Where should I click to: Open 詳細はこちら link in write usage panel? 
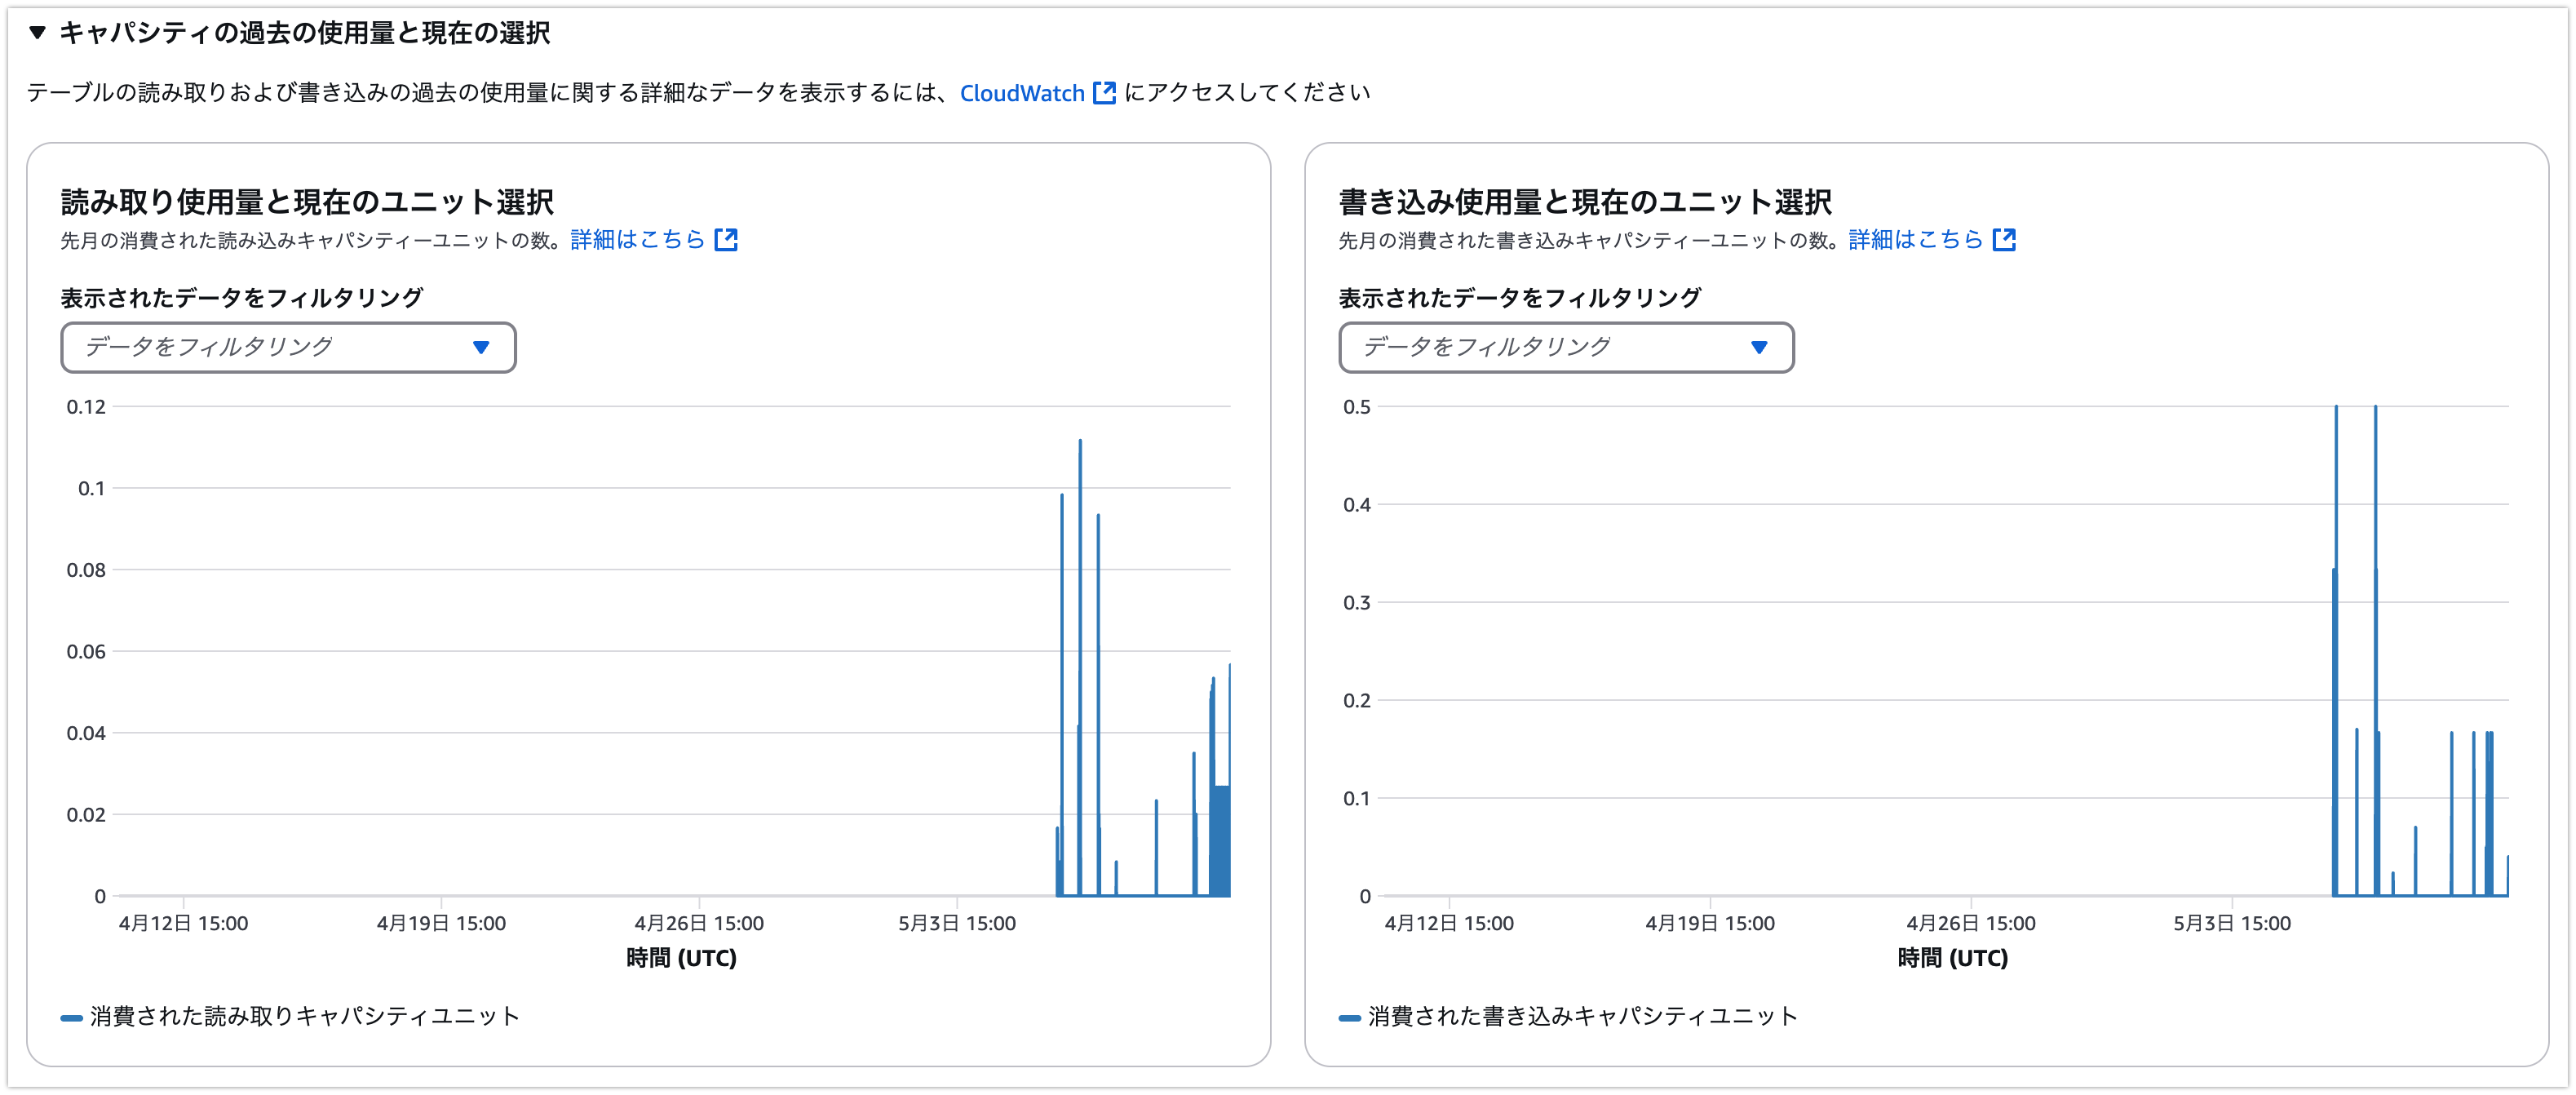[1915, 240]
